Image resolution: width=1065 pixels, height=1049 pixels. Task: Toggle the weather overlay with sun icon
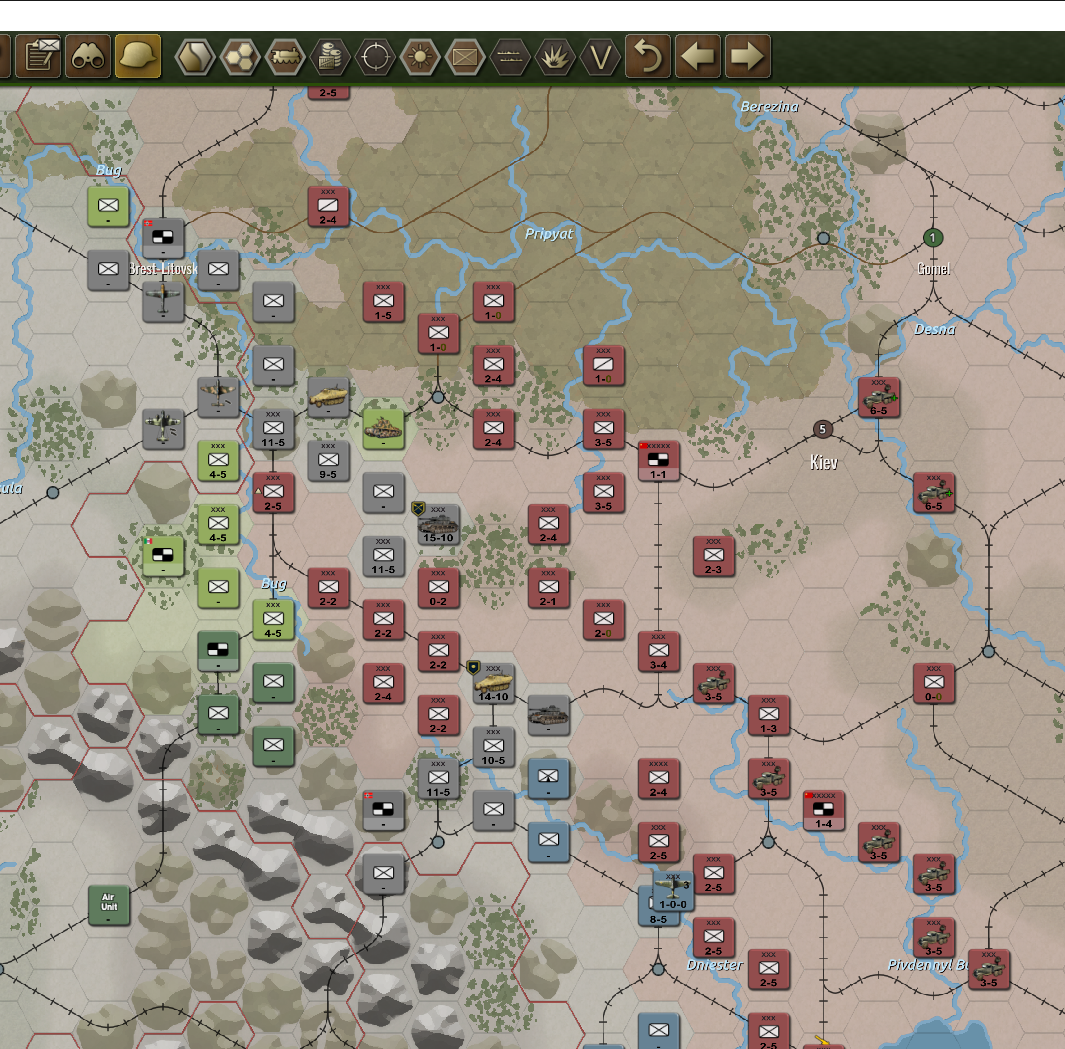(x=420, y=56)
